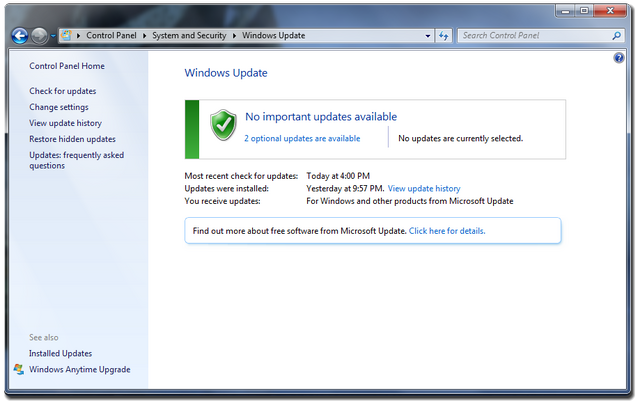640x405 pixels.
Task: Open Click here for details link
Action: pyautogui.click(x=447, y=231)
